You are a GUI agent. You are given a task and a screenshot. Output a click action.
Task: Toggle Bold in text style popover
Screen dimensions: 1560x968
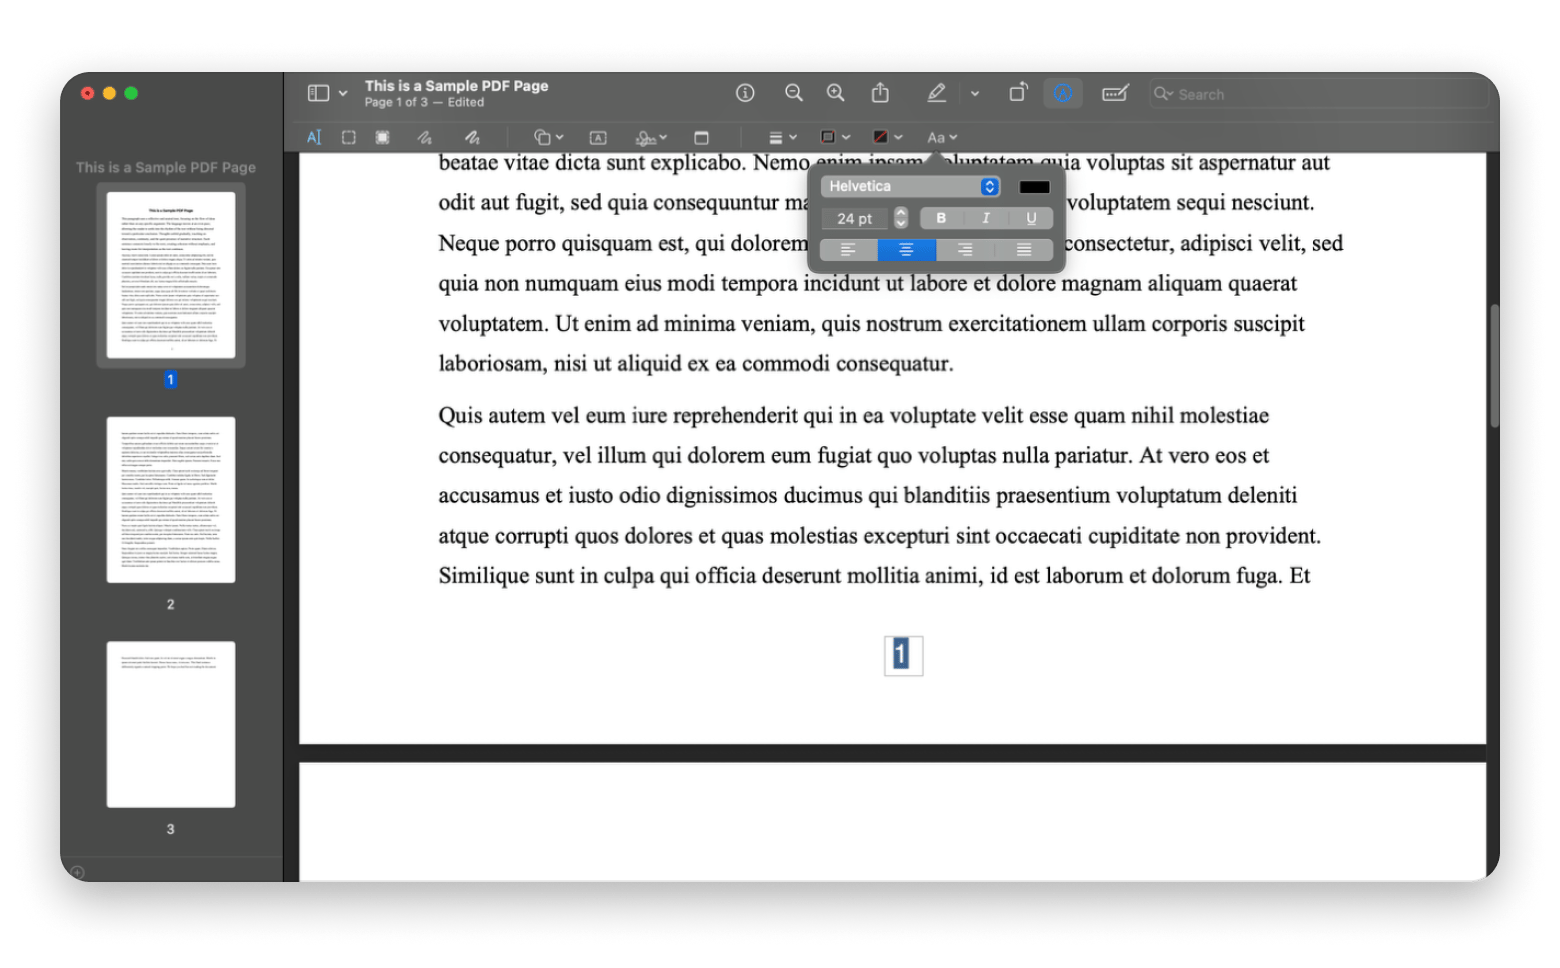tap(941, 218)
